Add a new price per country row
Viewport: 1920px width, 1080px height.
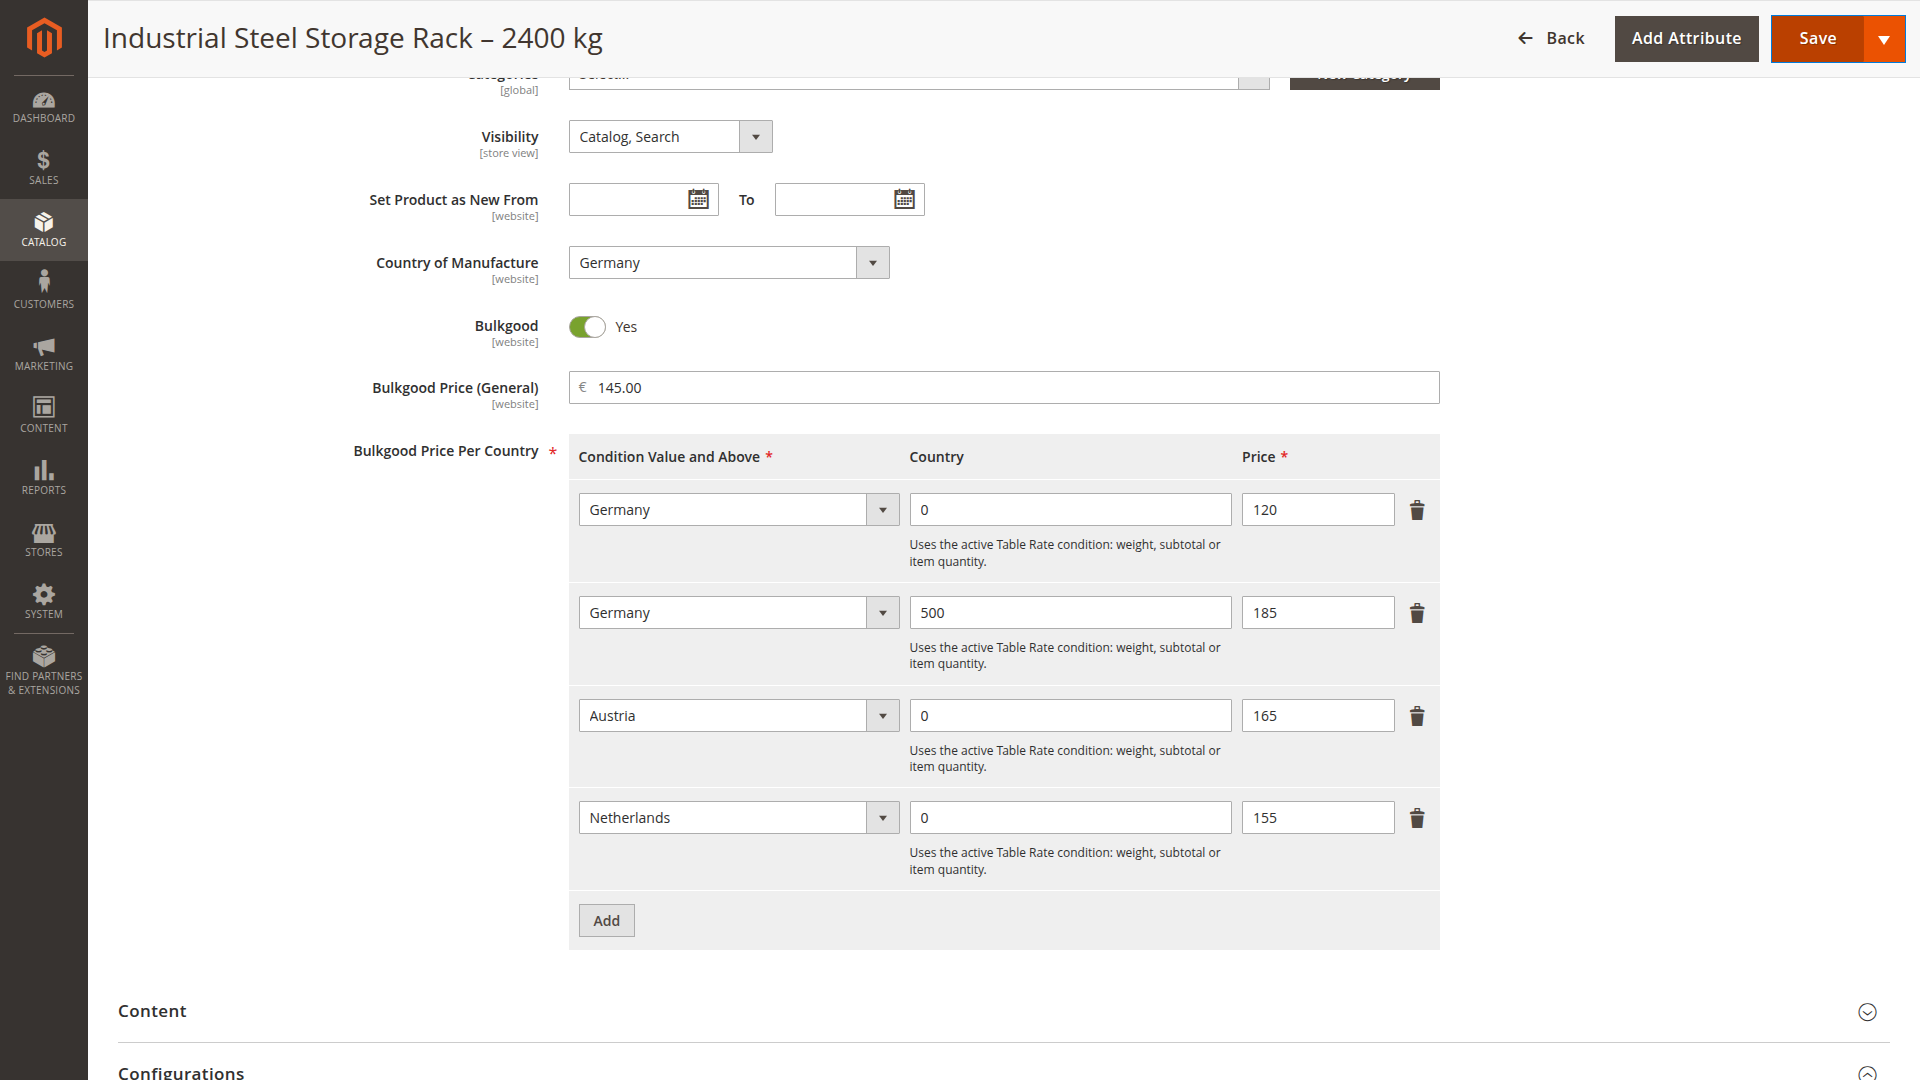tap(606, 921)
